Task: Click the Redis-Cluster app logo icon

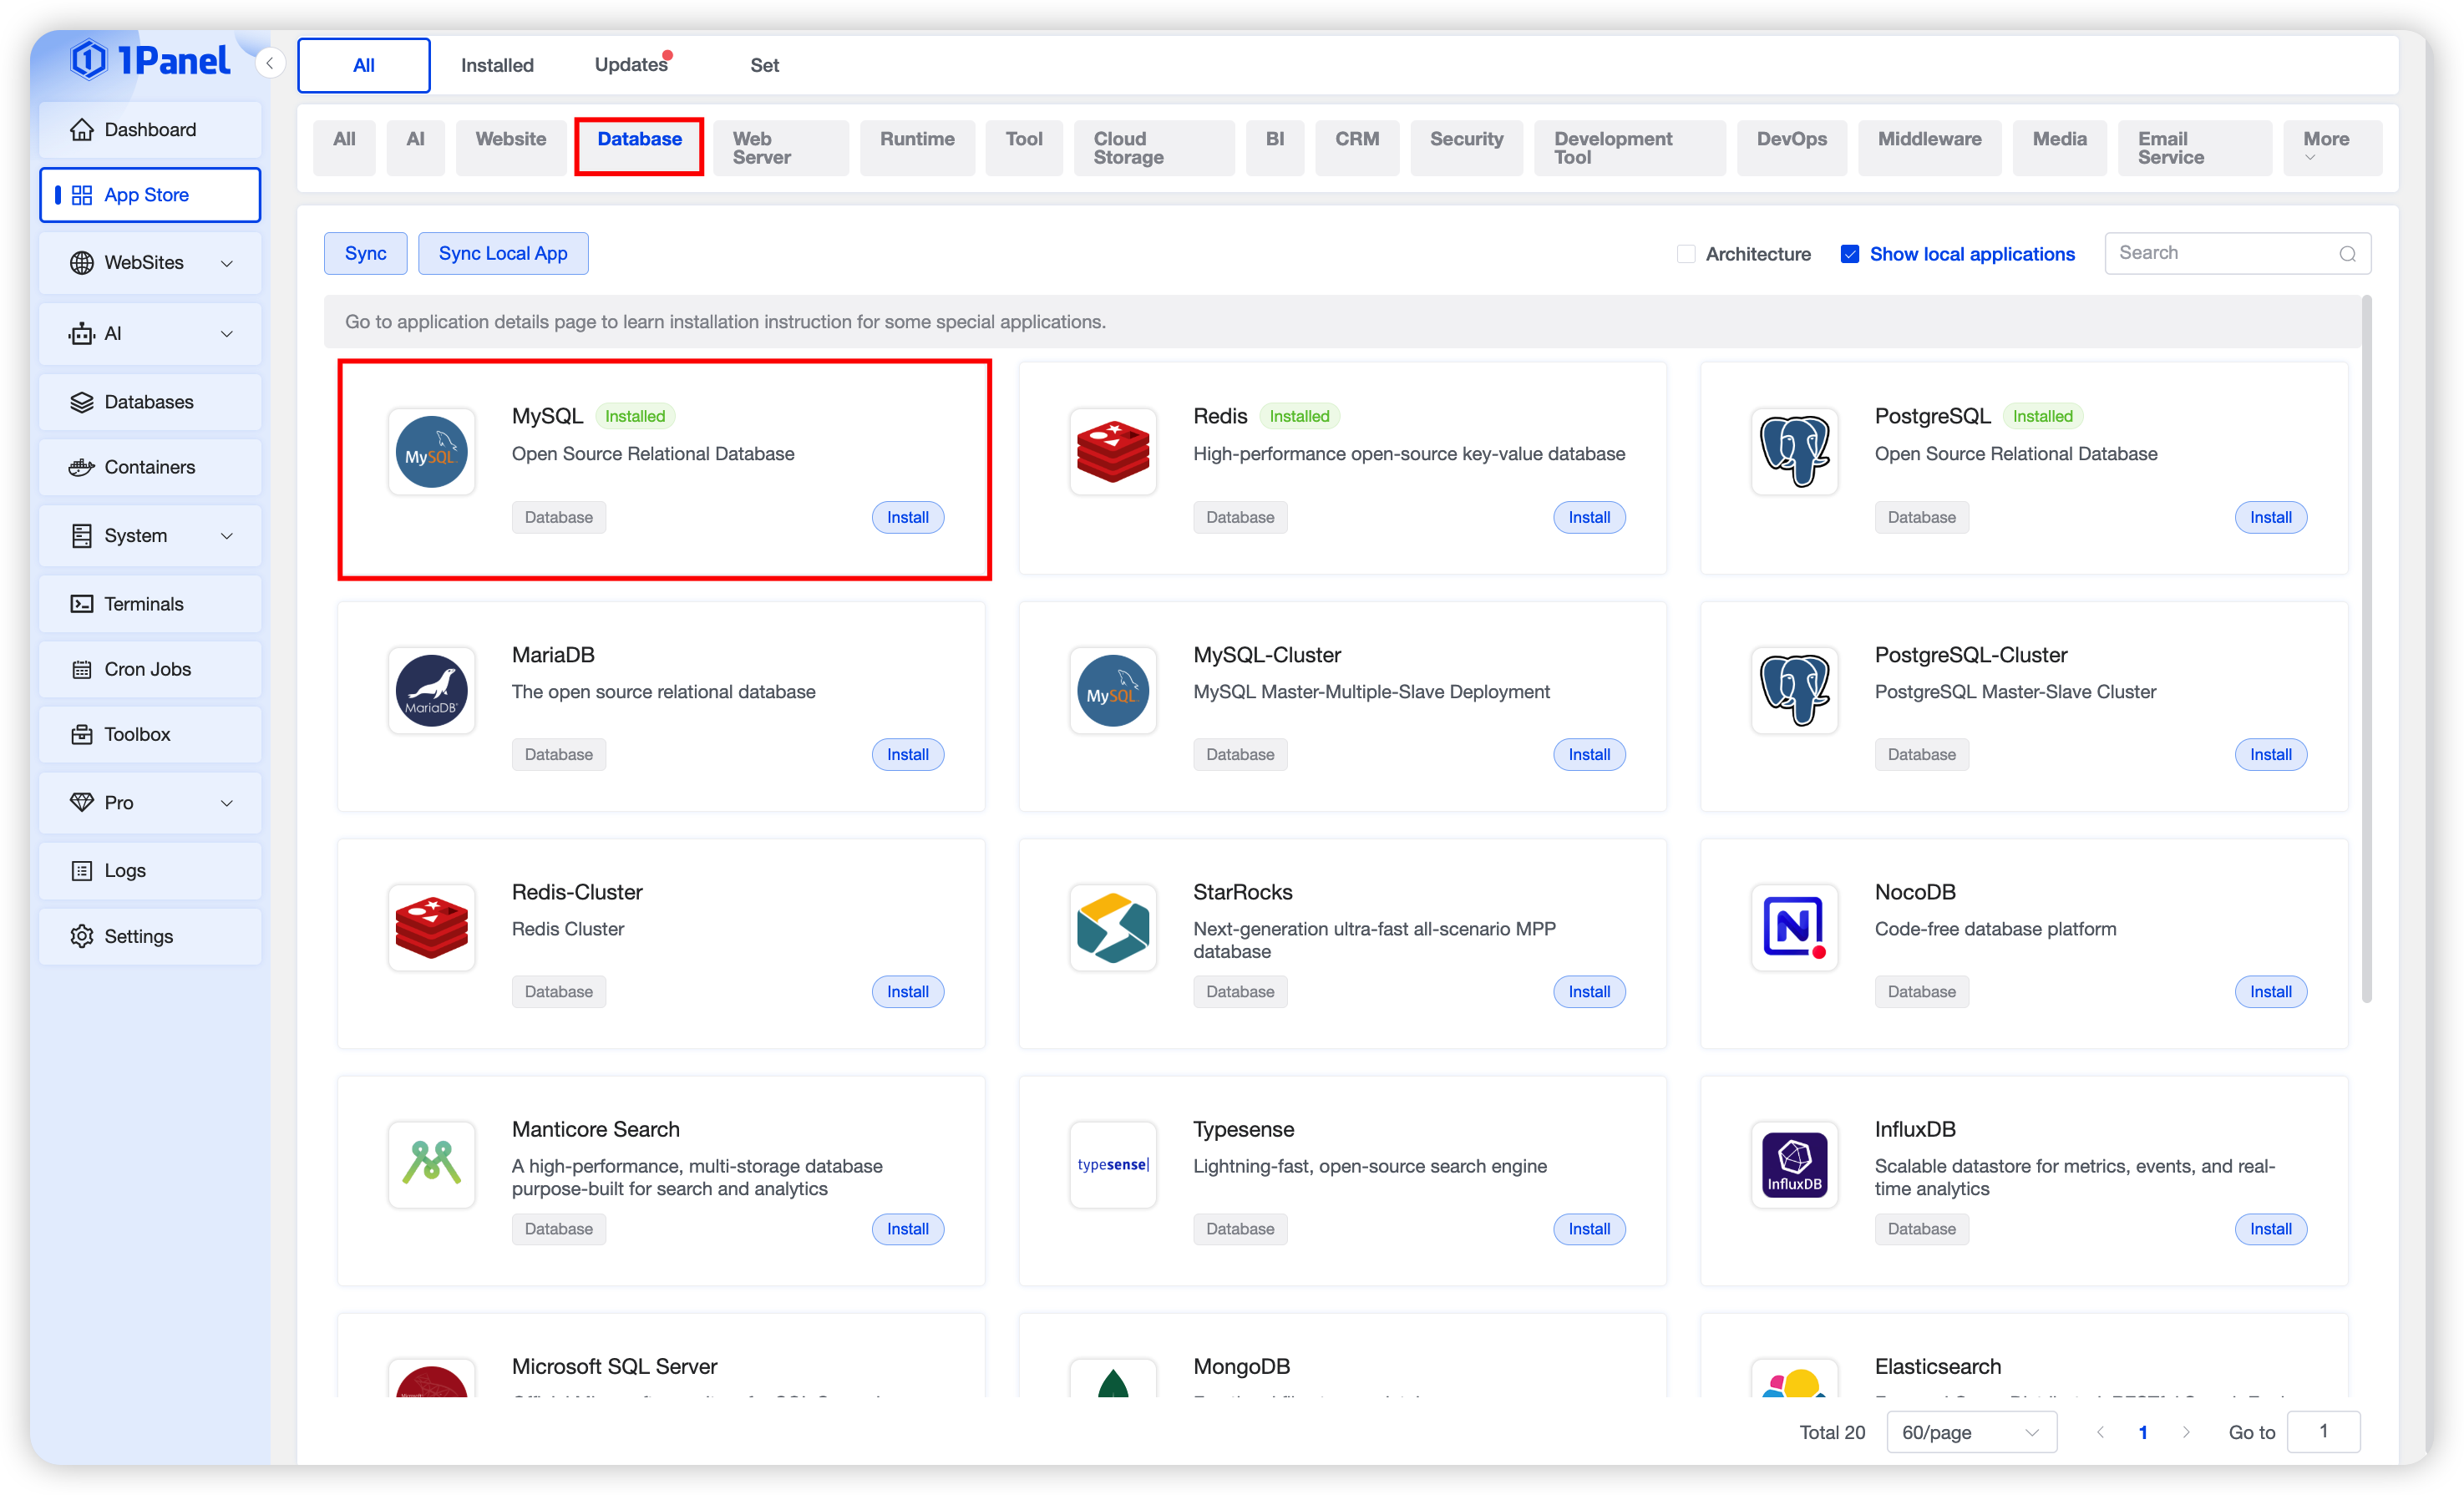Action: pyautogui.click(x=431, y=927)
